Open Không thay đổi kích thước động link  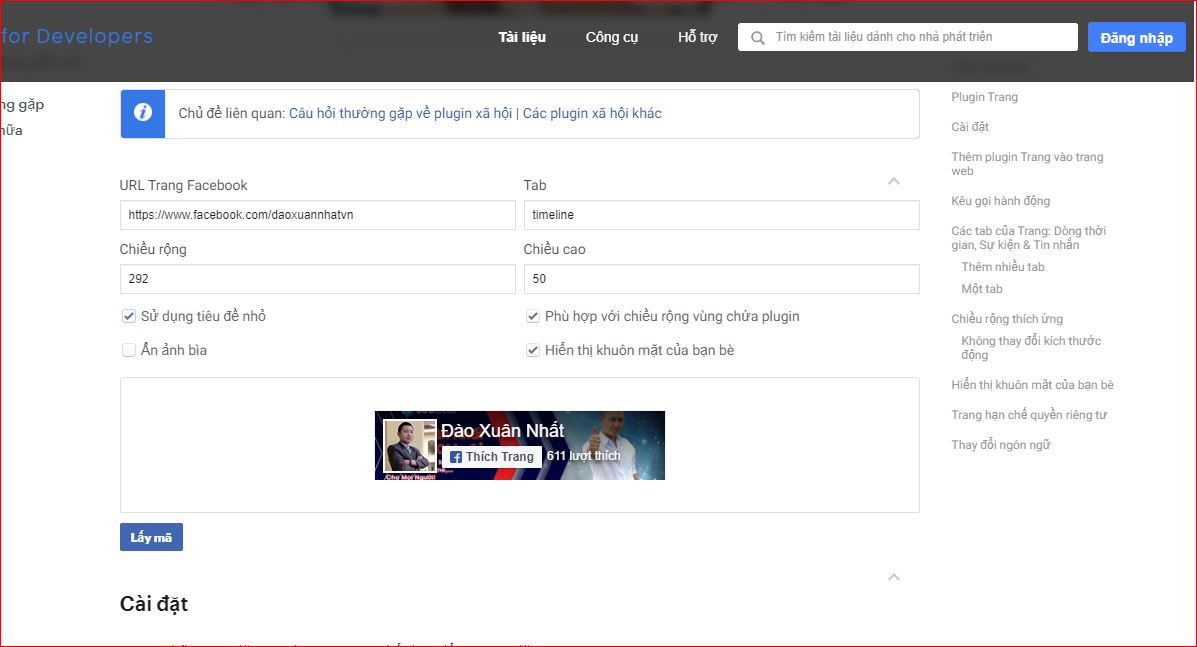tap(1031, 347)
